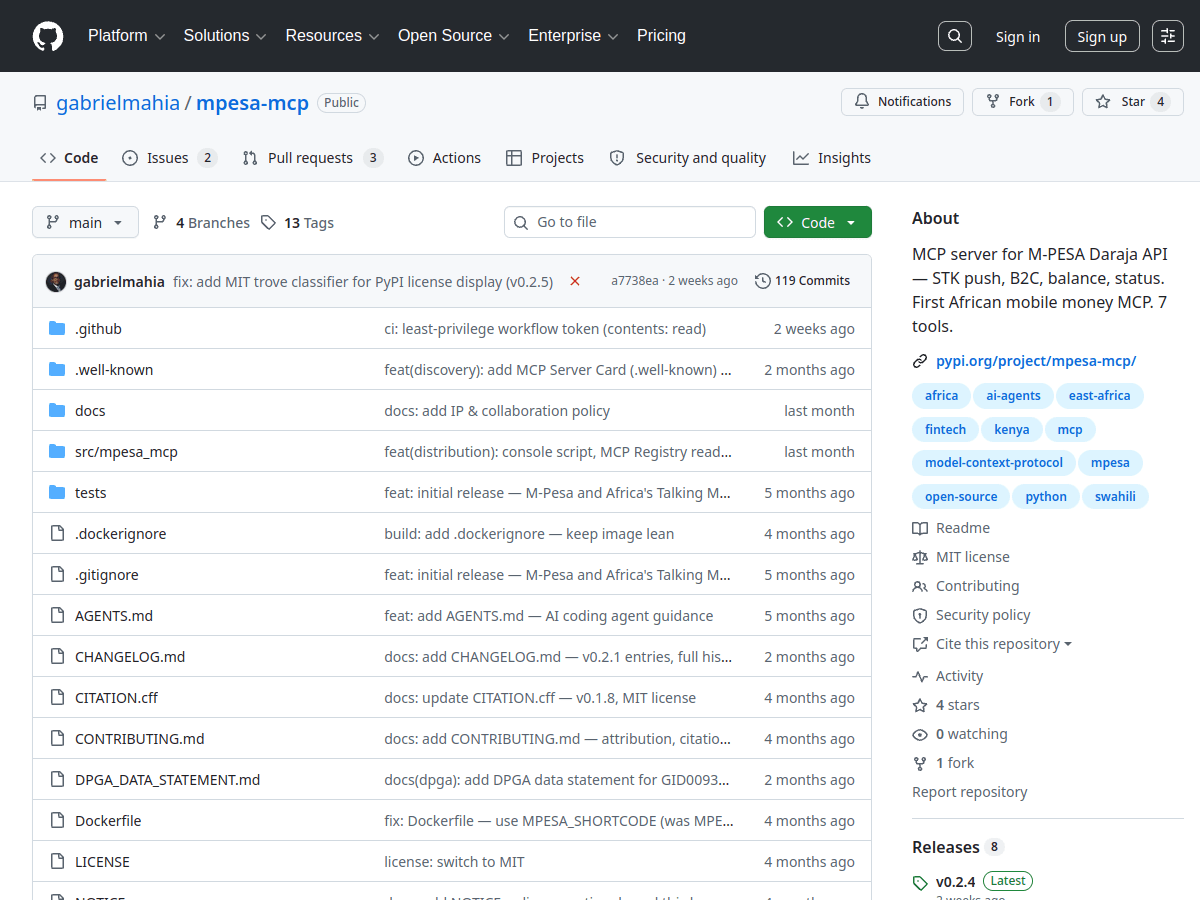Image resolution: width=1200 pixels, height=900 pixels.
Task: Star the mpesa-mcp repository
Action: (x=1133, y=102)
